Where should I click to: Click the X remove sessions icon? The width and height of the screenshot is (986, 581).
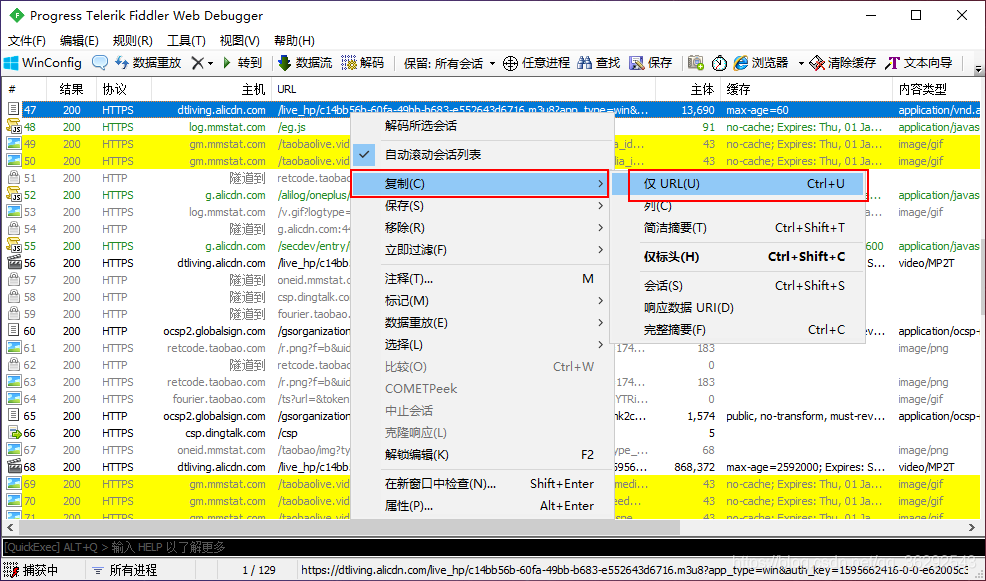pyautogui.click(x=197, y=63)
